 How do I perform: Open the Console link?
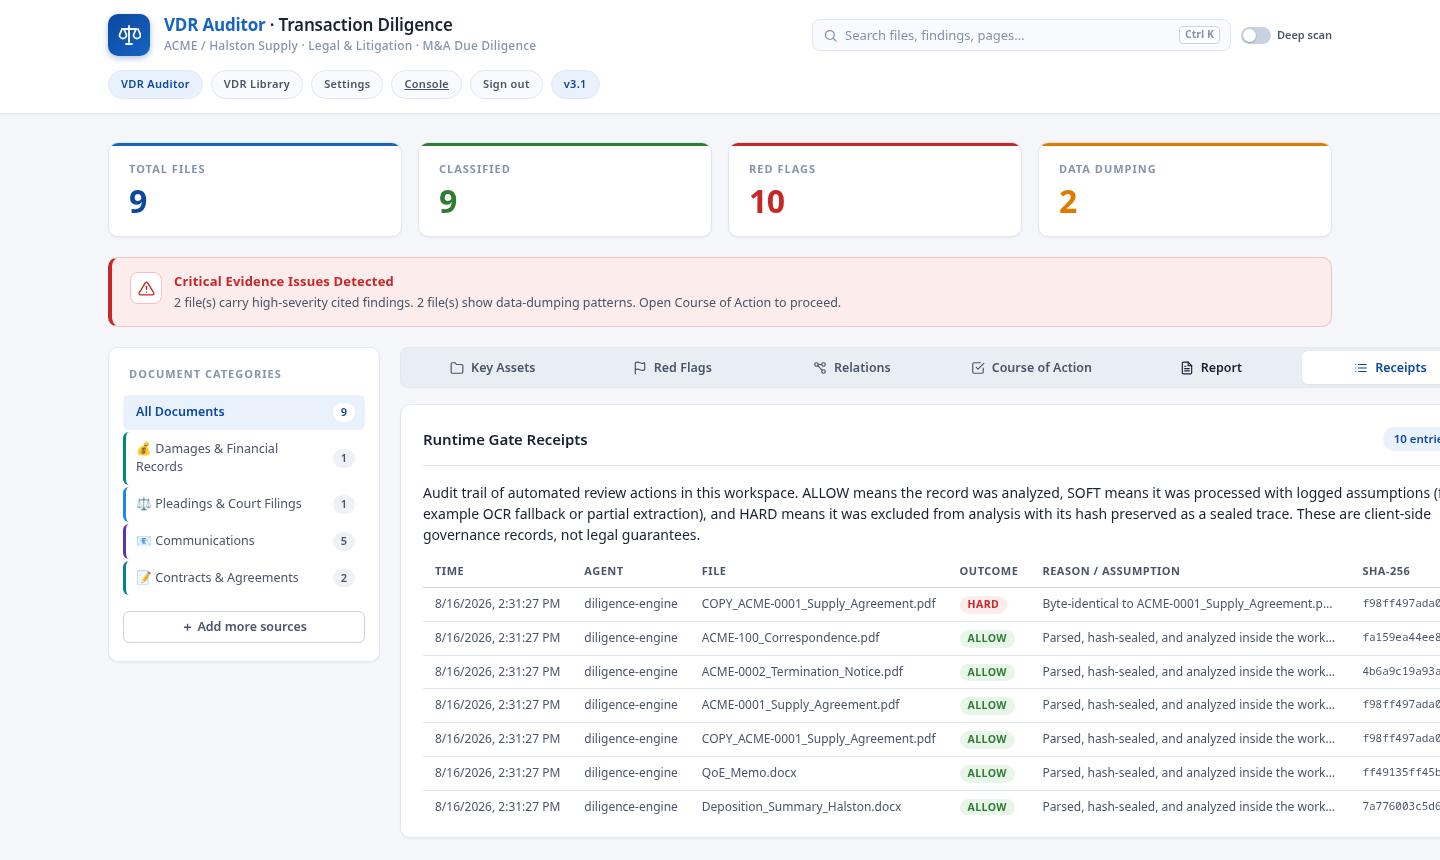coord(426,84)
